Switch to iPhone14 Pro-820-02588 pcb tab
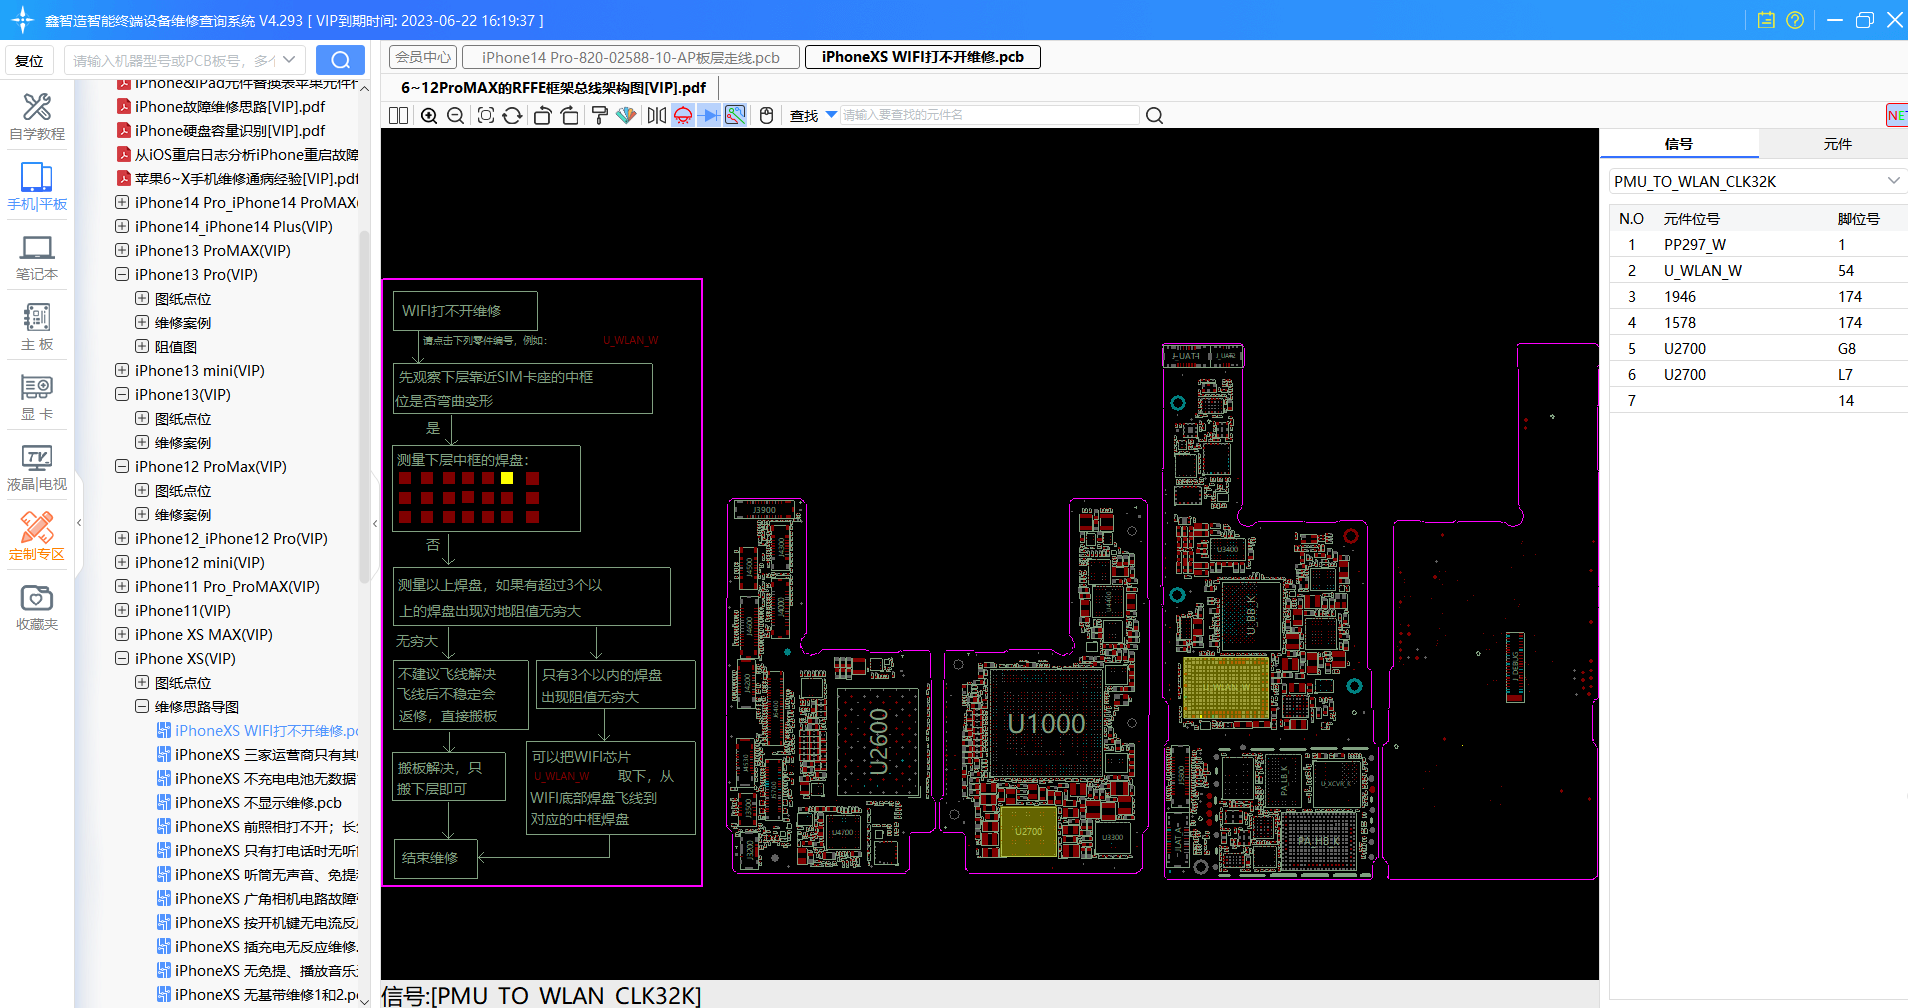Screen dimensions: 1908x1008 [x=630, y=57]
